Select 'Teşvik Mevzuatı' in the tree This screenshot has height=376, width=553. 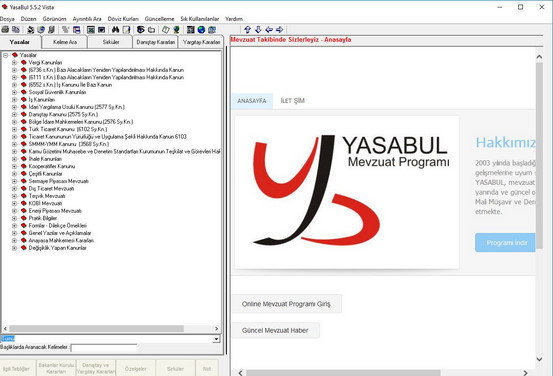pyautogui.click(x=47, y=196)
